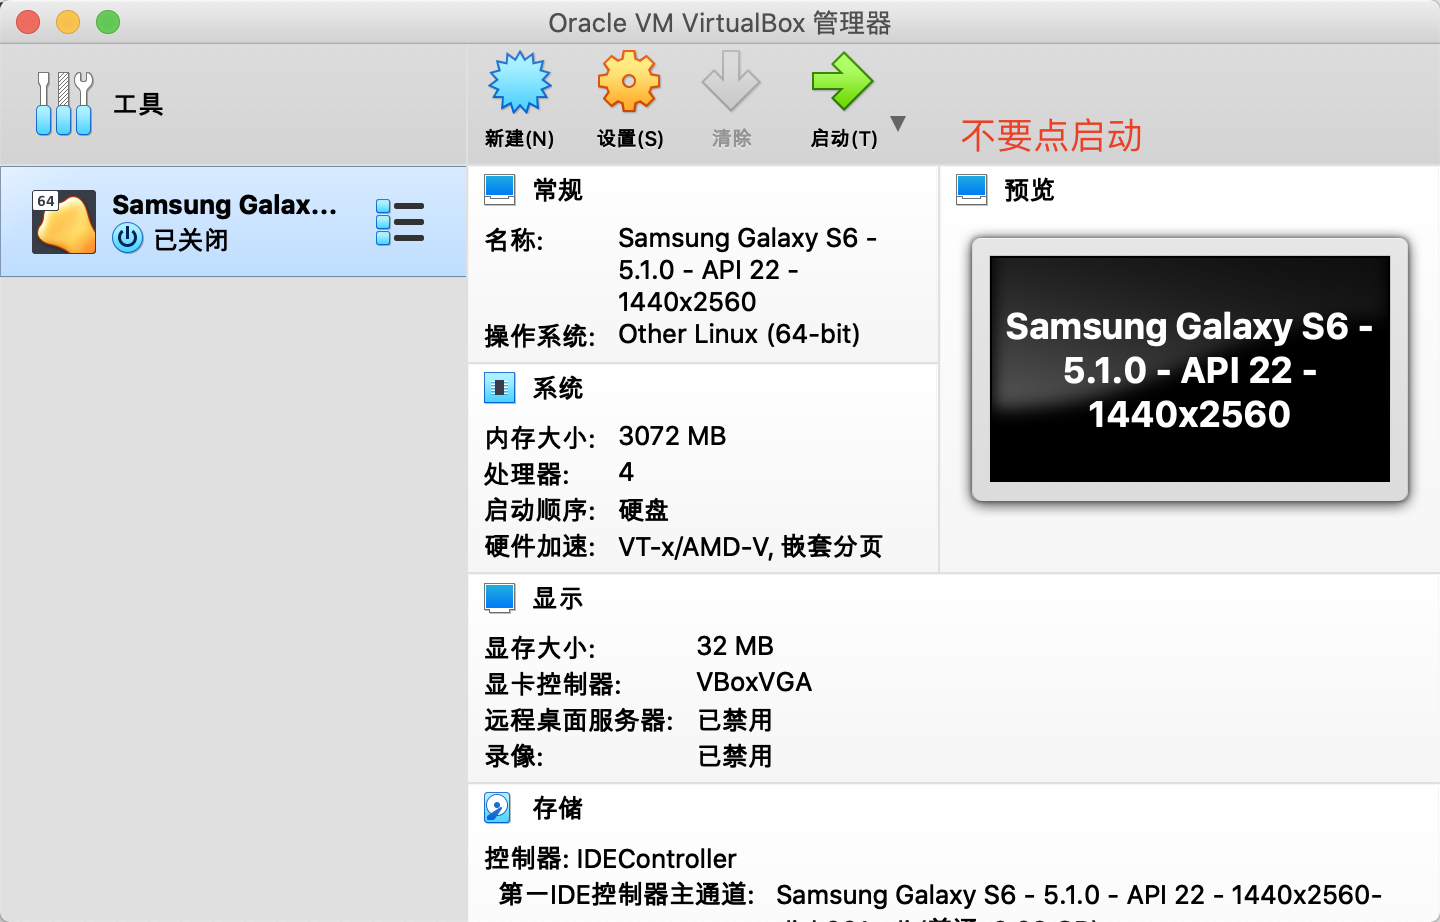Viewport: 1440px width, 922px height.
Task: Open the Samsung Galaxy VM list-menu icon
Action: pyautogui.click(x=400, y=222)
